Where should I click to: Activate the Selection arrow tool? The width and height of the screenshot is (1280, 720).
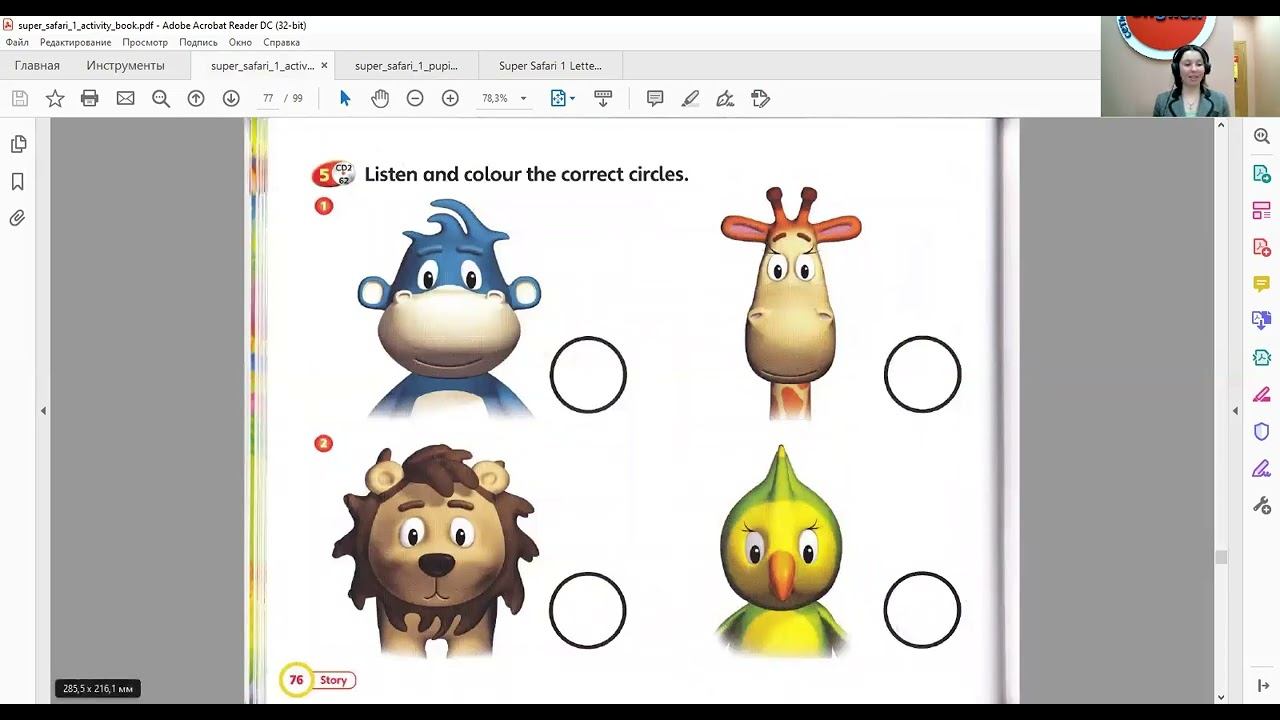coord(345,98)
